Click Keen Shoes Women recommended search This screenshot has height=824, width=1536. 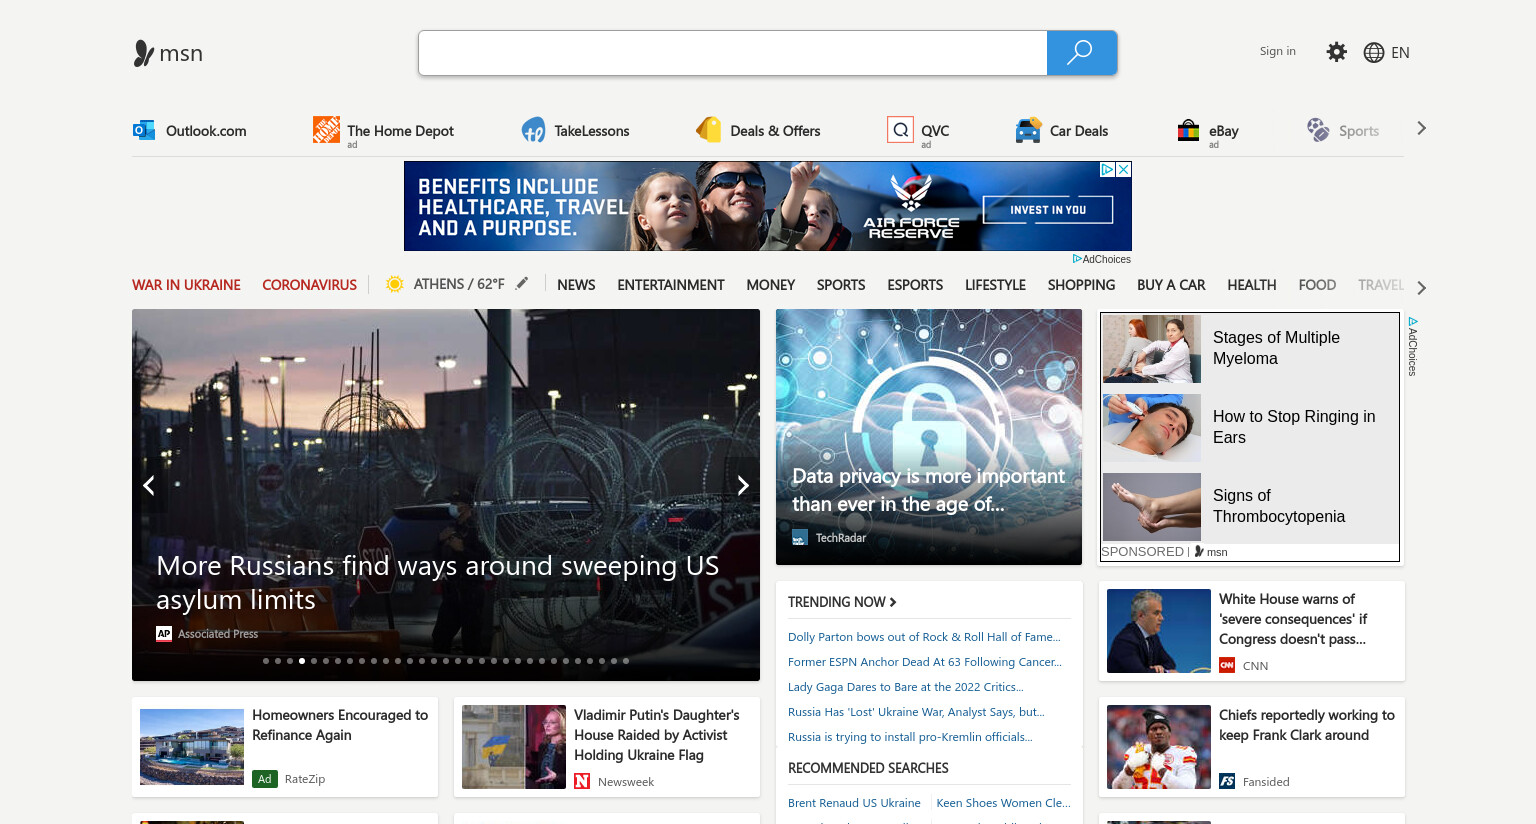click(x=1003, y=803)
